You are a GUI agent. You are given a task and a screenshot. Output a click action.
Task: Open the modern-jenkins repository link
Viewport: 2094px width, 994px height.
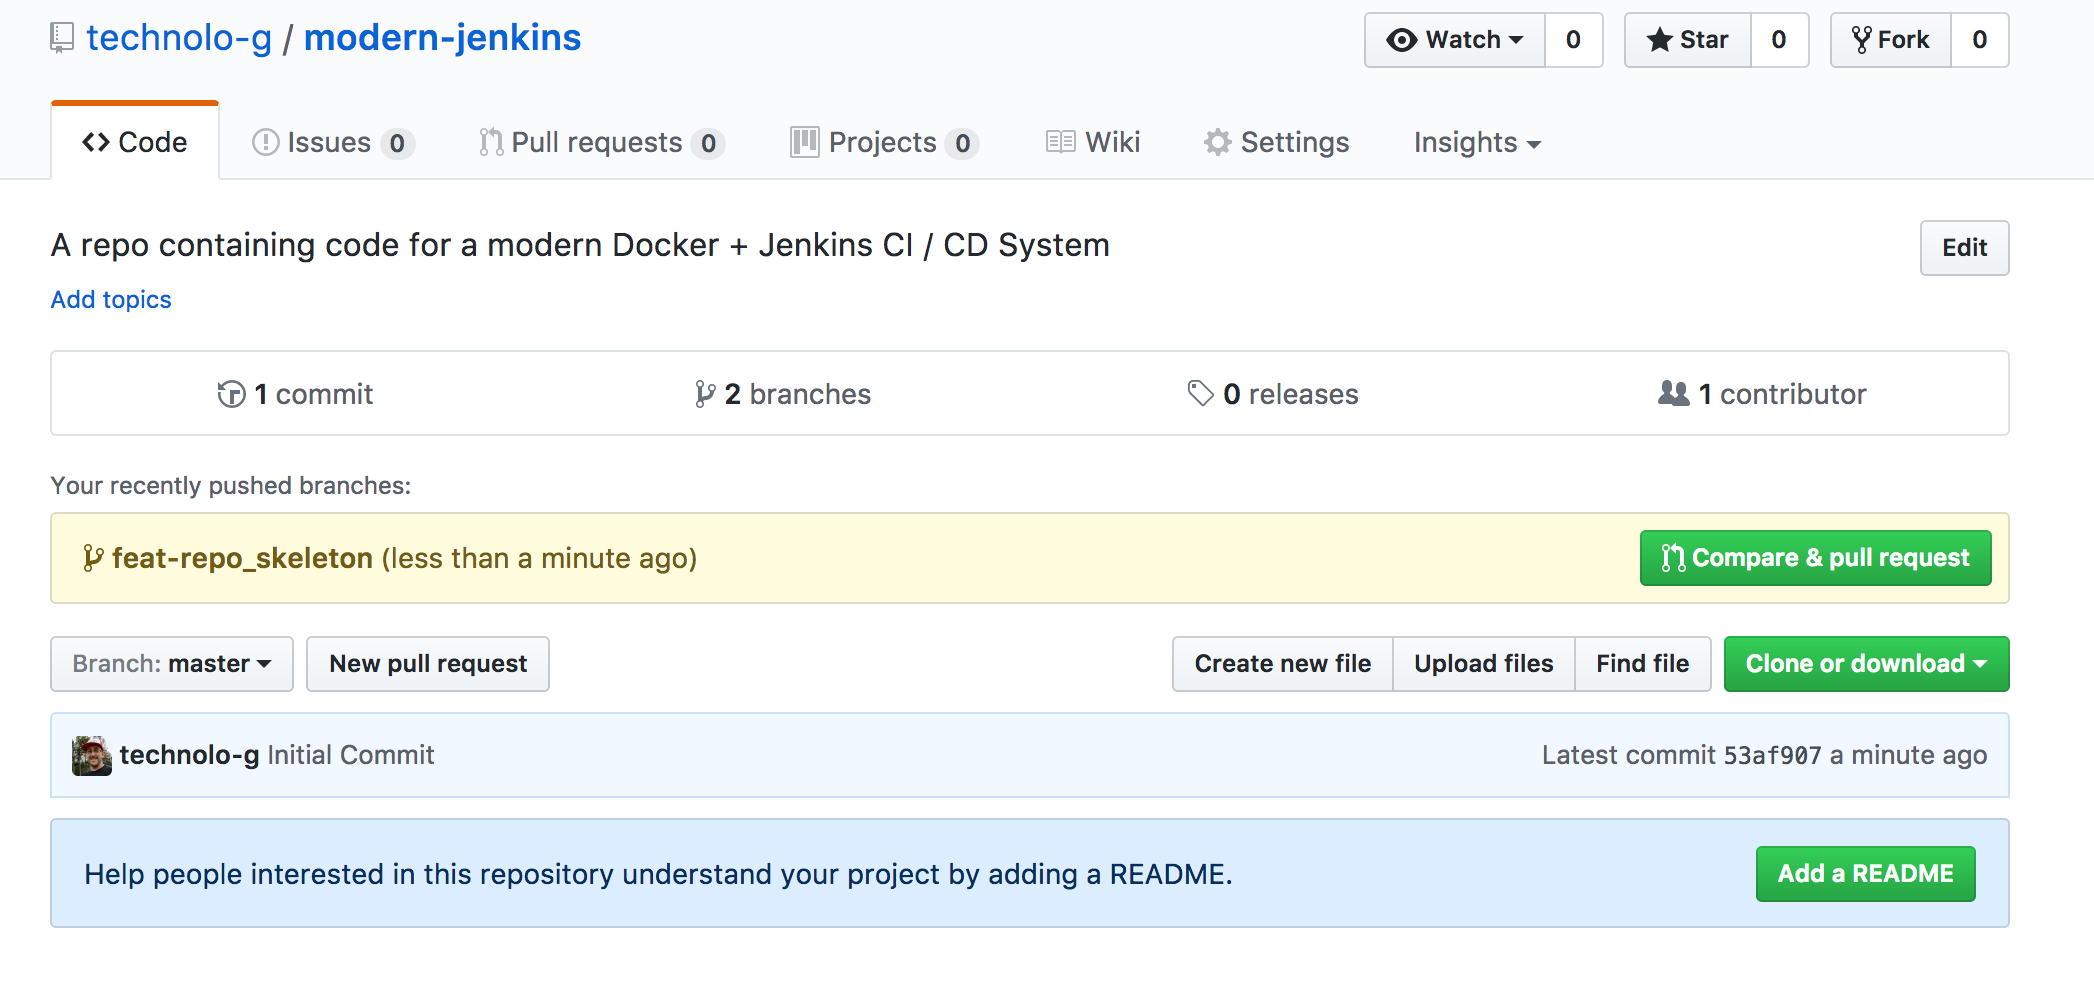442,38
